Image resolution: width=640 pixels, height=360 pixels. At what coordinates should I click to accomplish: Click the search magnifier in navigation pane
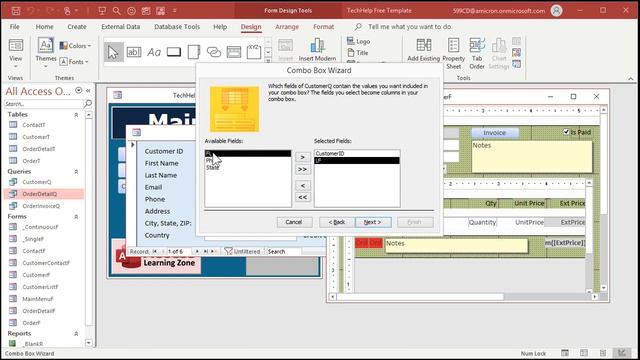[x=88, y=104]
